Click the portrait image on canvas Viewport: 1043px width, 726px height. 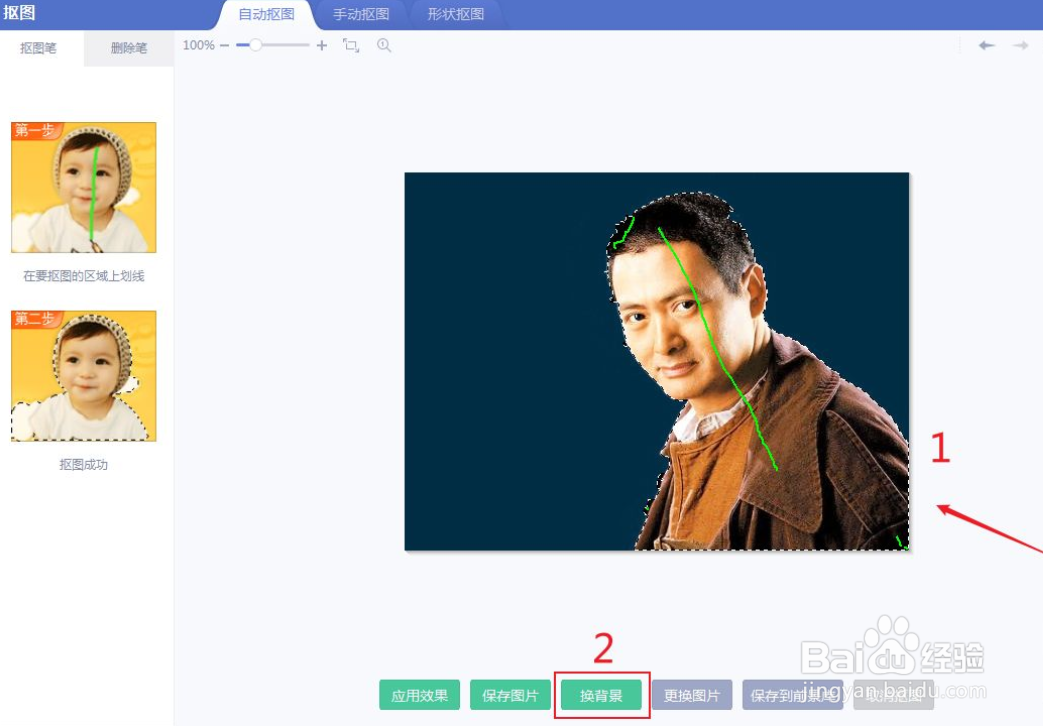pos(657,361)
